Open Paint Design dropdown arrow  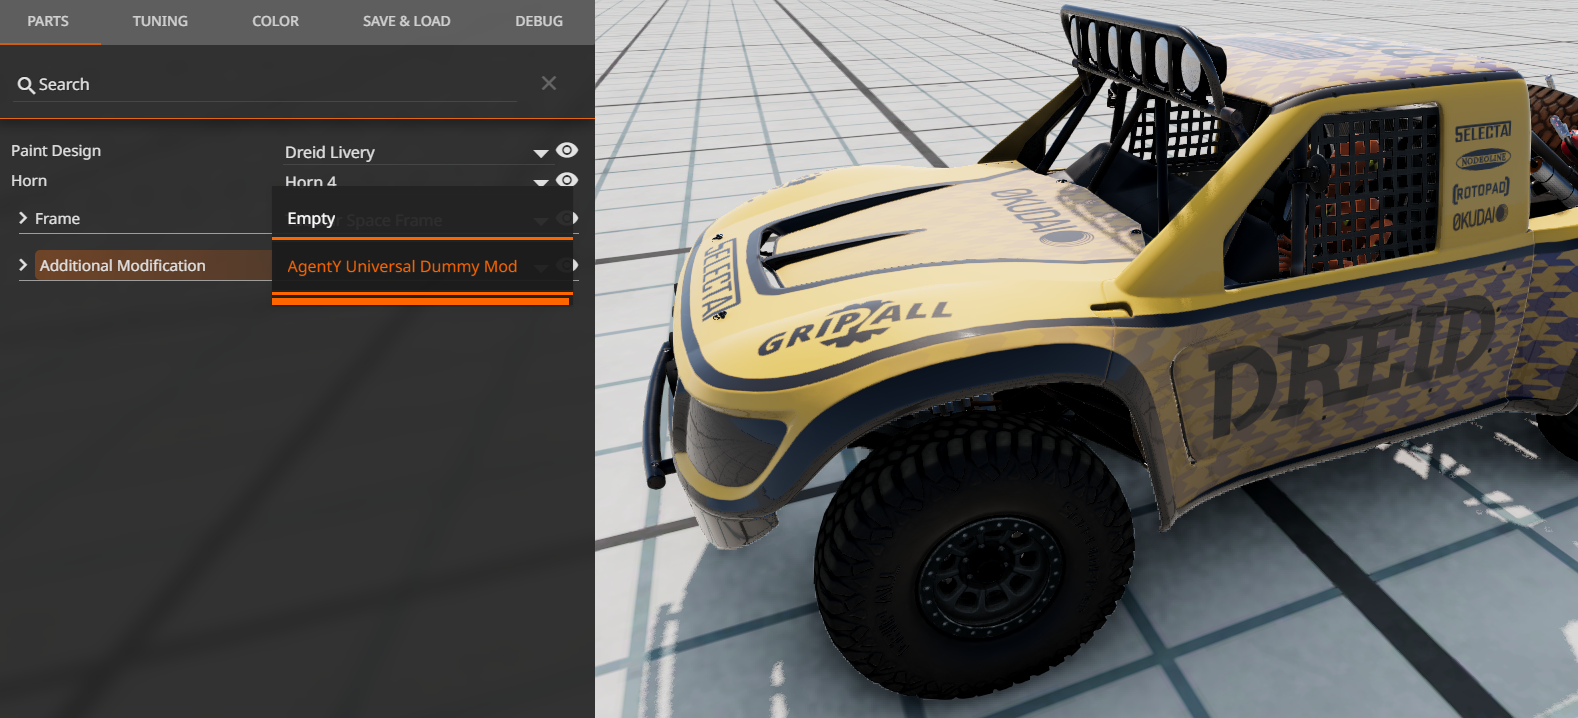[x=540, y=153]
